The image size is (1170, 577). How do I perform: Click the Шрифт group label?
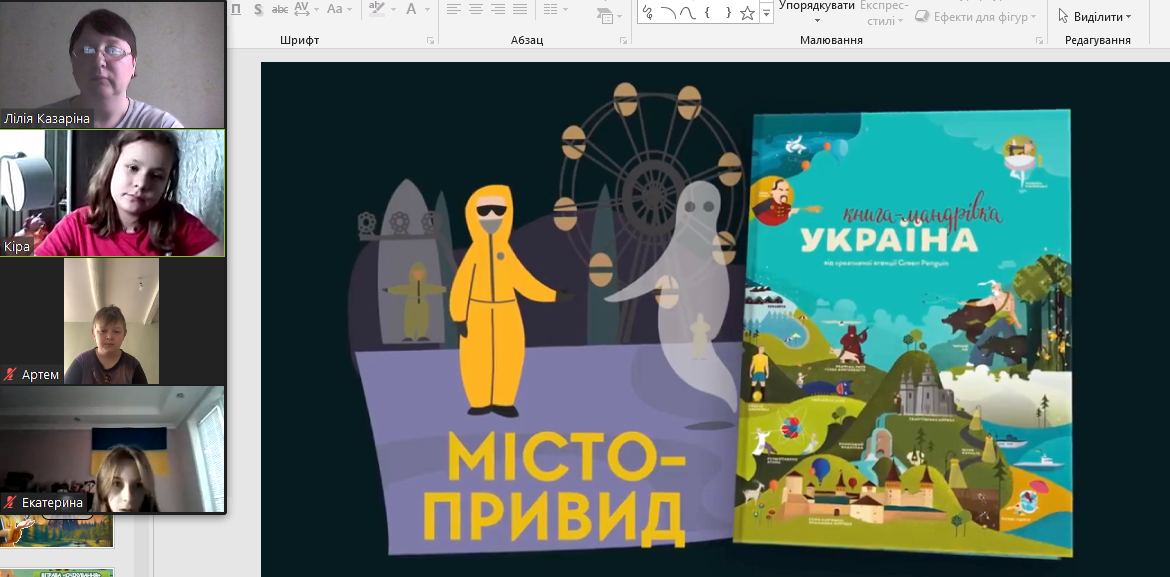point(300,40)
